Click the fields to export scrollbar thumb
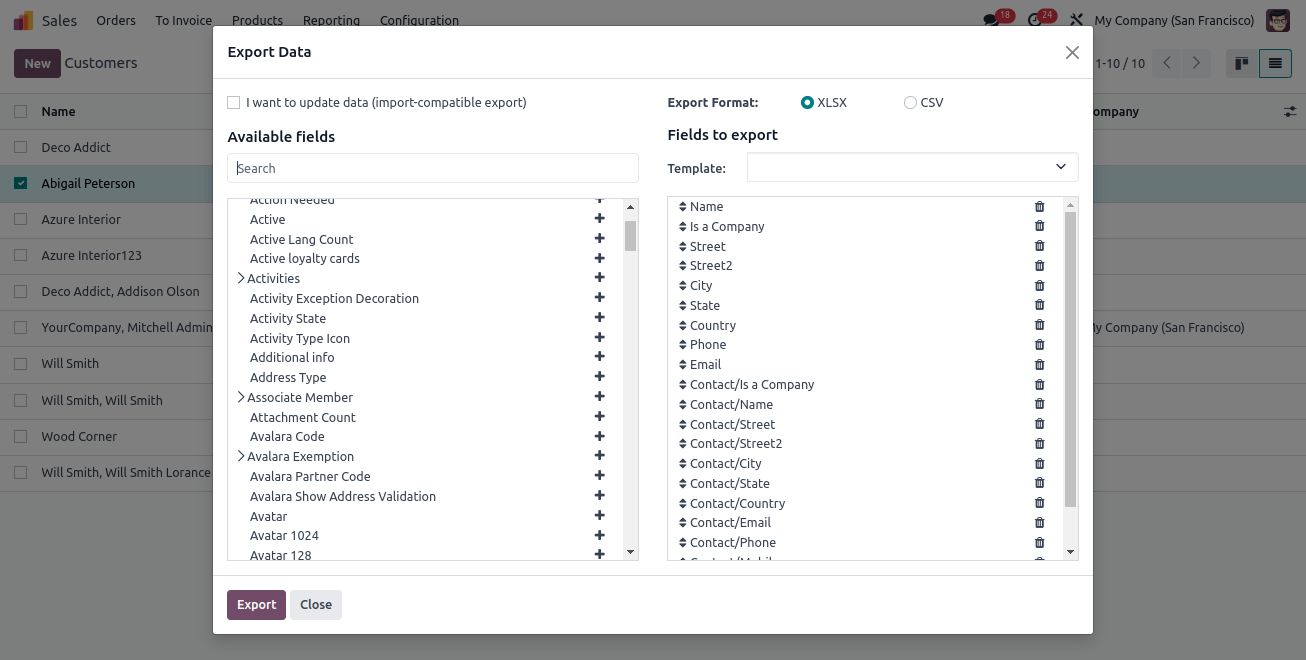Image resolution: width=1306 pixels, height=660 pixels. click(x=1070, y=360)
